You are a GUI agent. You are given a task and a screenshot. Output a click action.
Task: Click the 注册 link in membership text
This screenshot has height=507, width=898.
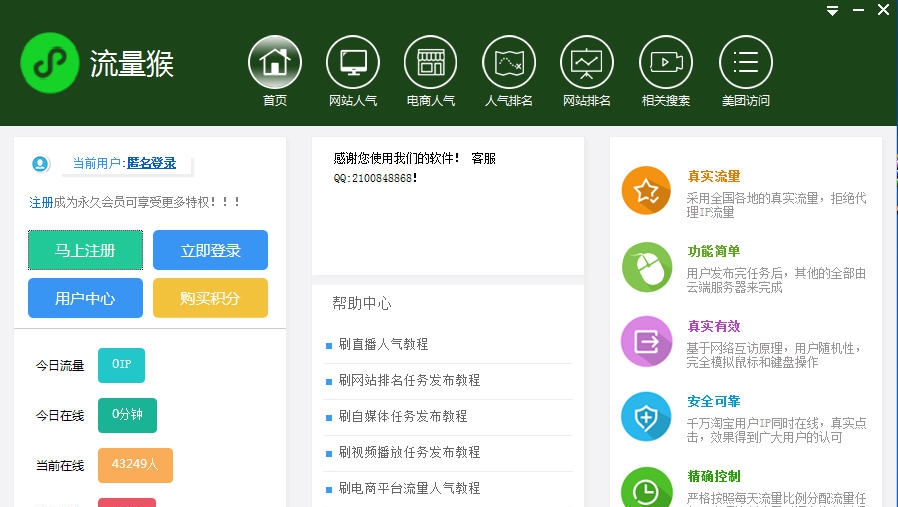41,202
